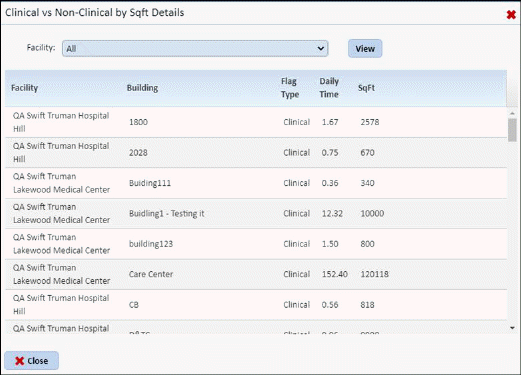Click facility name in 1800 row
This screenshot has width=521, height=375.
pos(61,122)
